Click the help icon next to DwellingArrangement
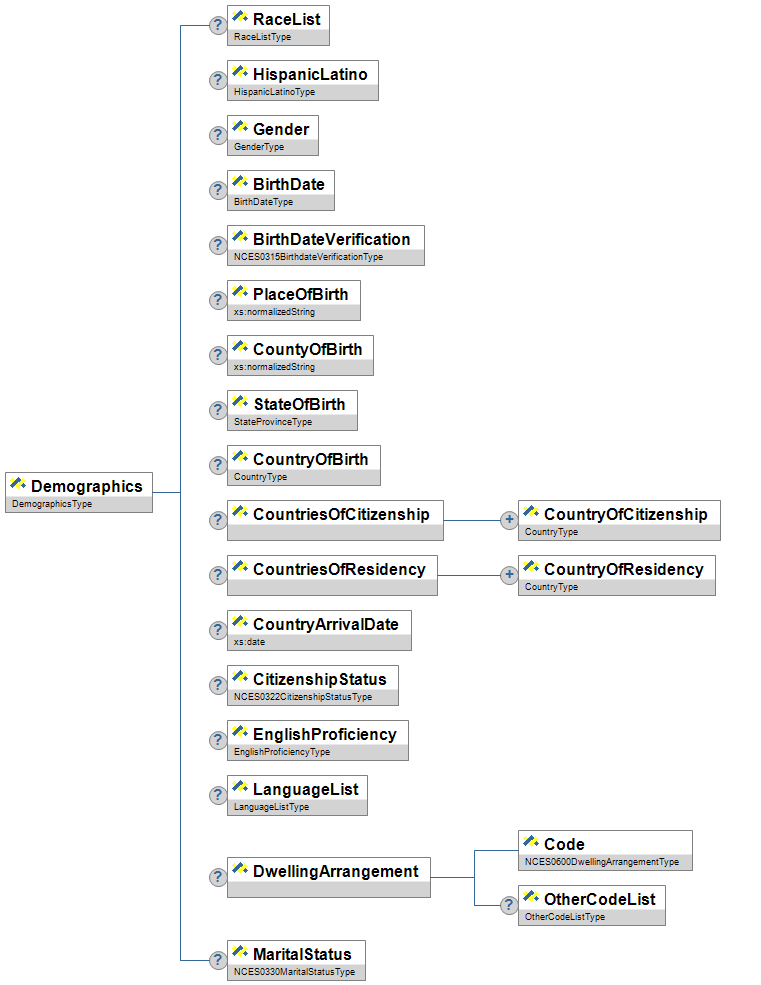The image size is (761, 985). pyautogui.click(x=217, y=877)
